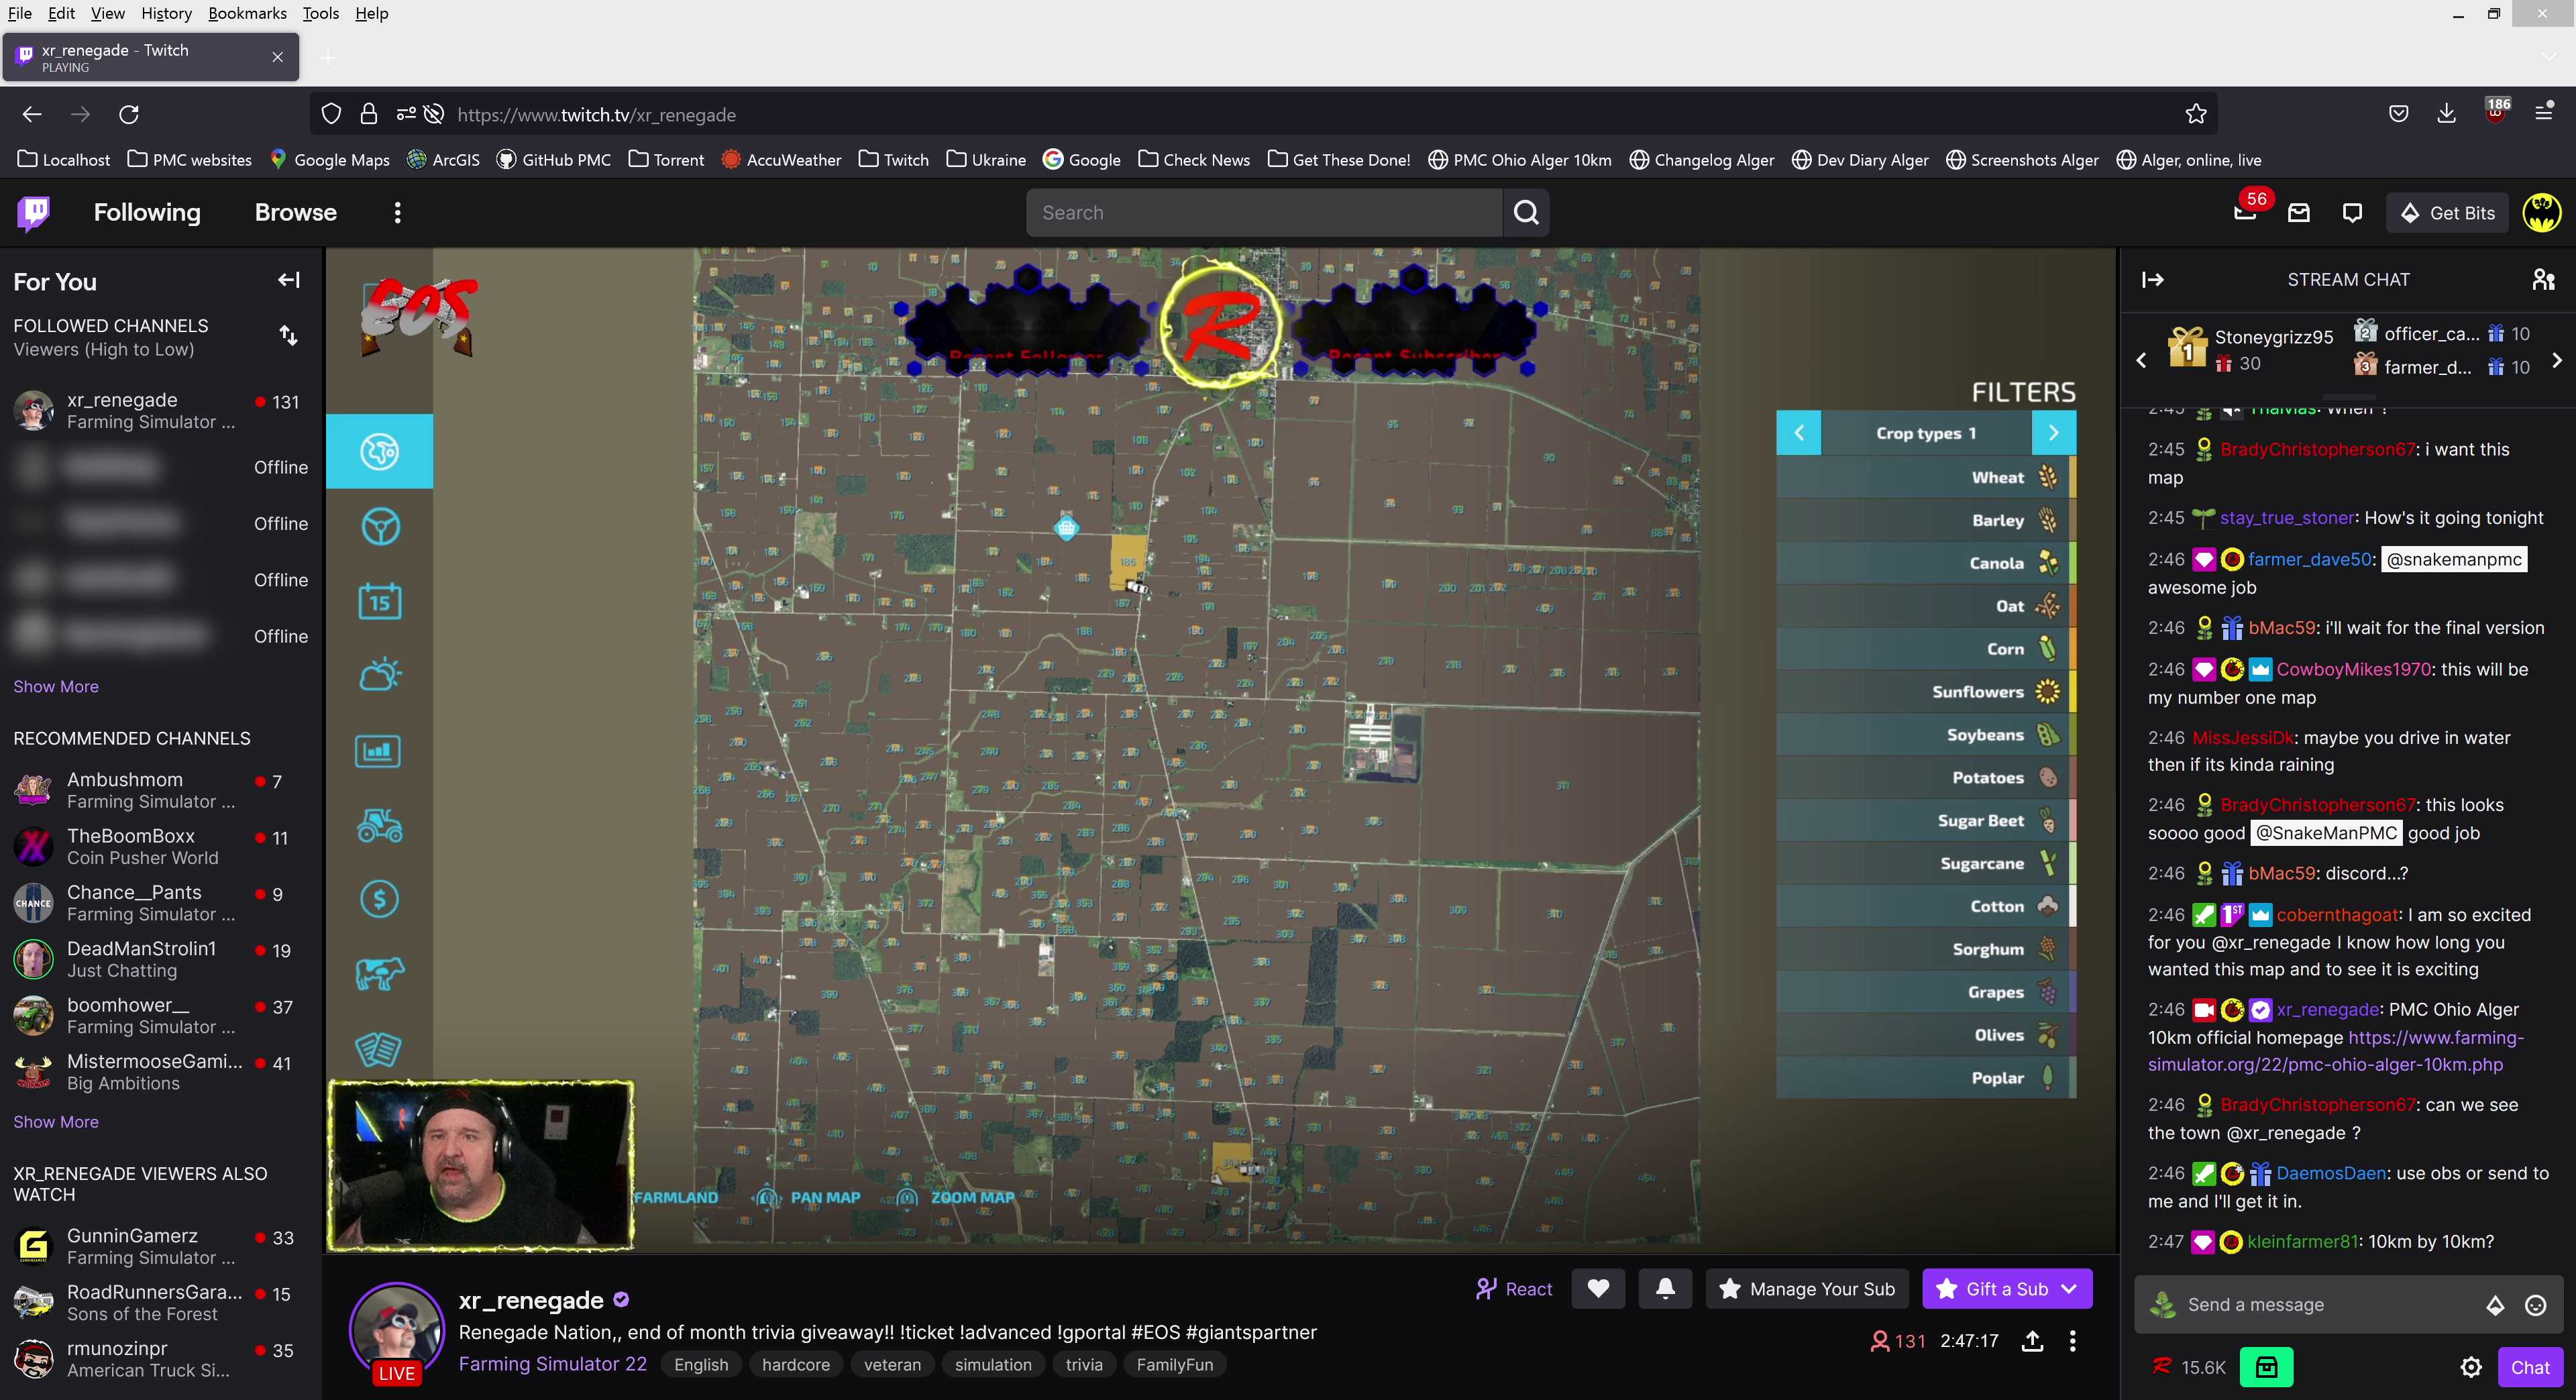Open the Bookmarks menu
Image resolution: width=2576 pixels, height=1400 pixels.
247,13
